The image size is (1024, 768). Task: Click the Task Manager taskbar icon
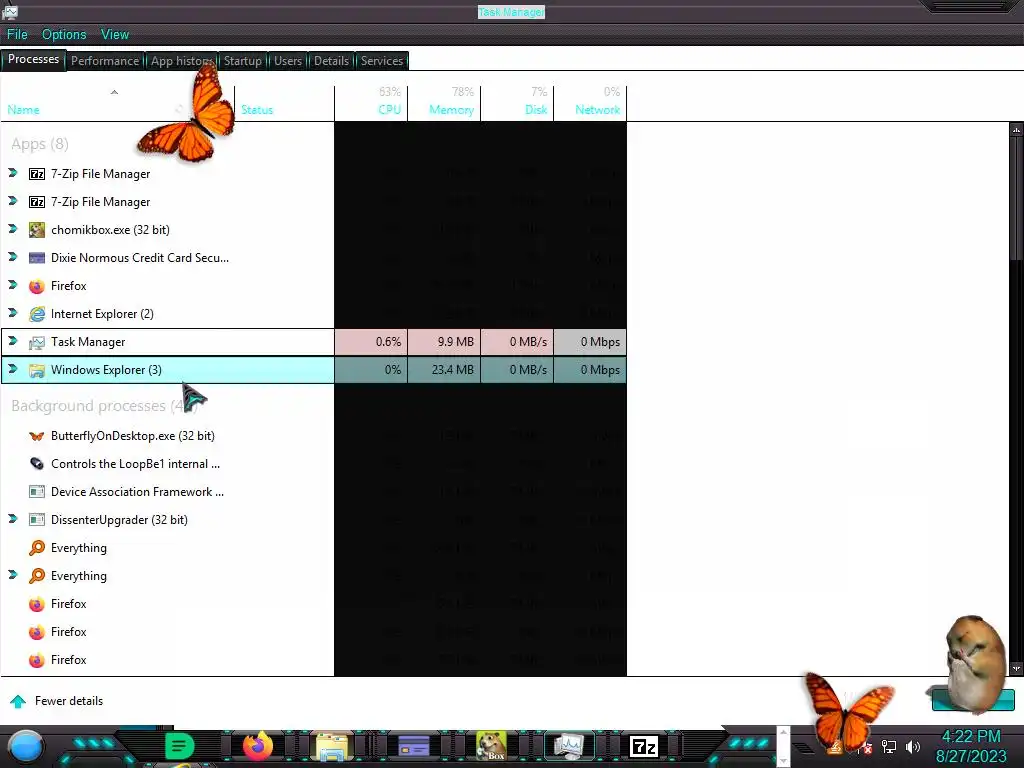click(x=569, y=746)
